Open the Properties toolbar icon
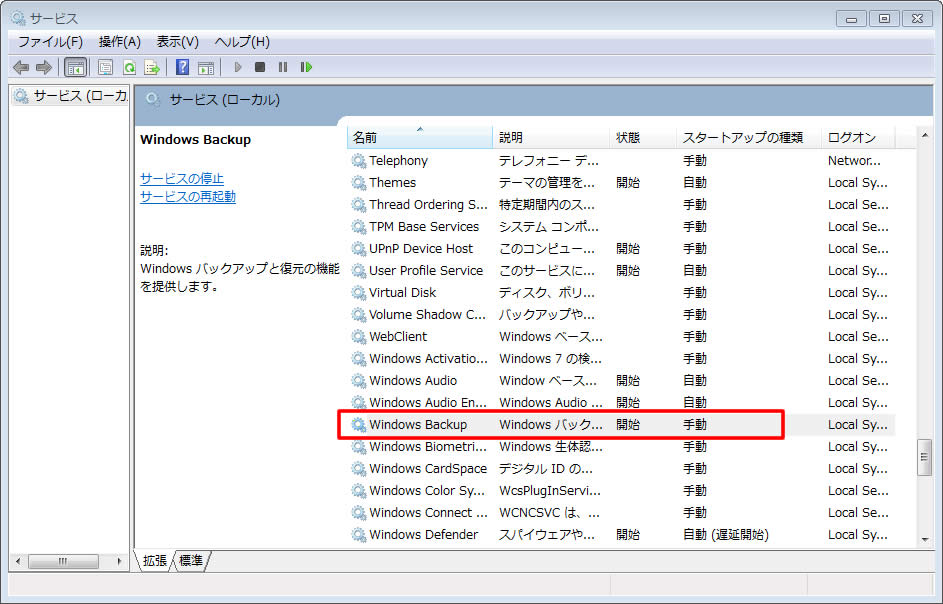 (x=105, y=67)
